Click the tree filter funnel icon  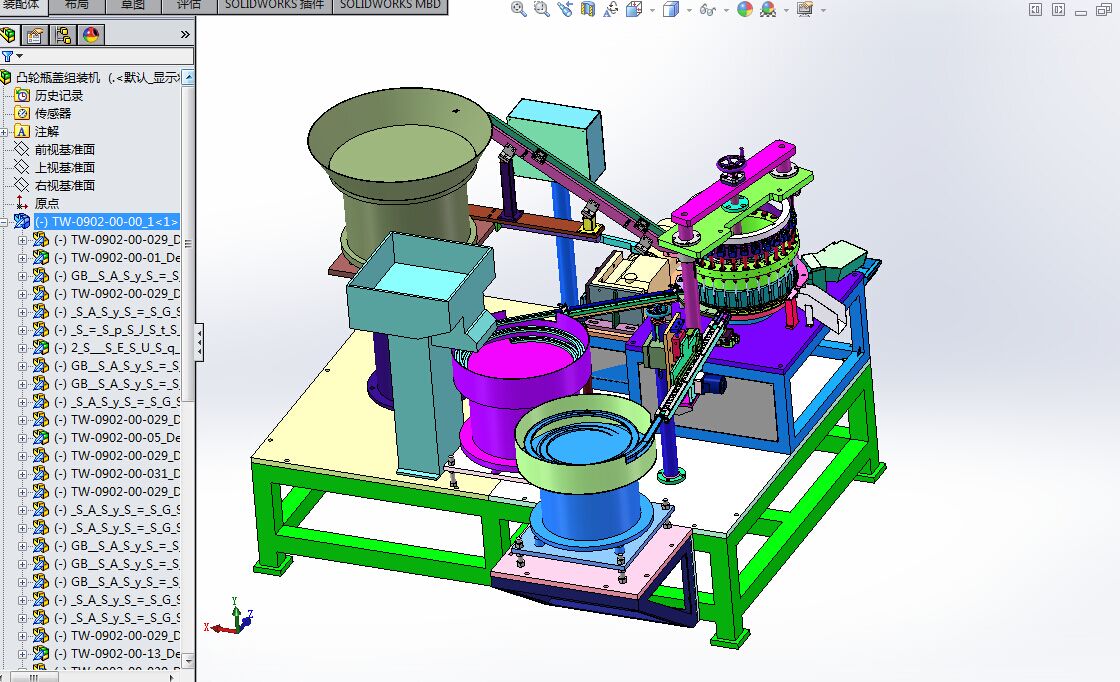(x=8, y=56)
